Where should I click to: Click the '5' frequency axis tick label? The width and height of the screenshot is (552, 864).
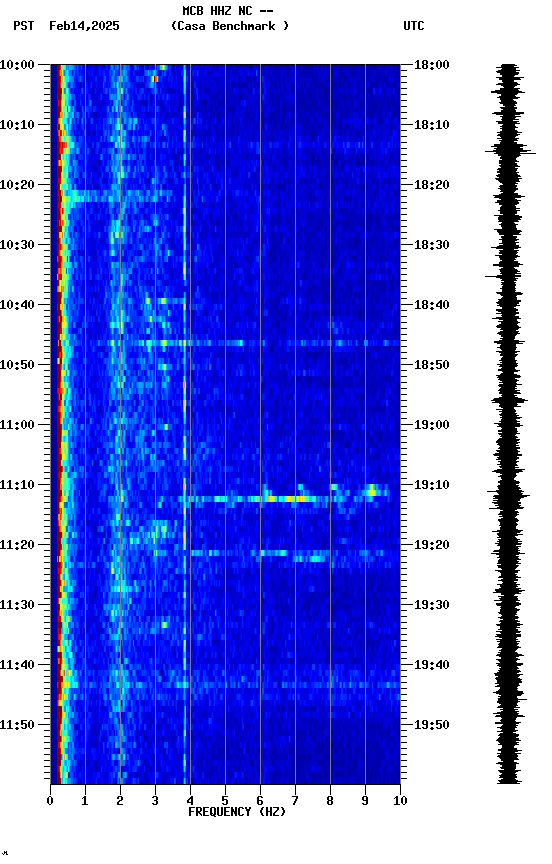coord(225,801)
